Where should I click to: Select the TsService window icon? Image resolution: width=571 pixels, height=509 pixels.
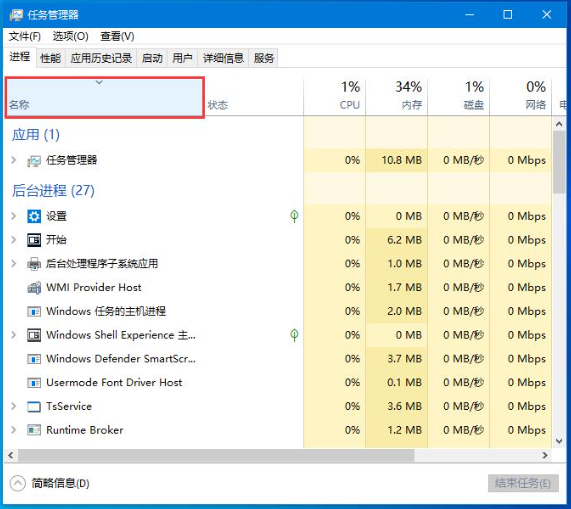pos(34,406)
